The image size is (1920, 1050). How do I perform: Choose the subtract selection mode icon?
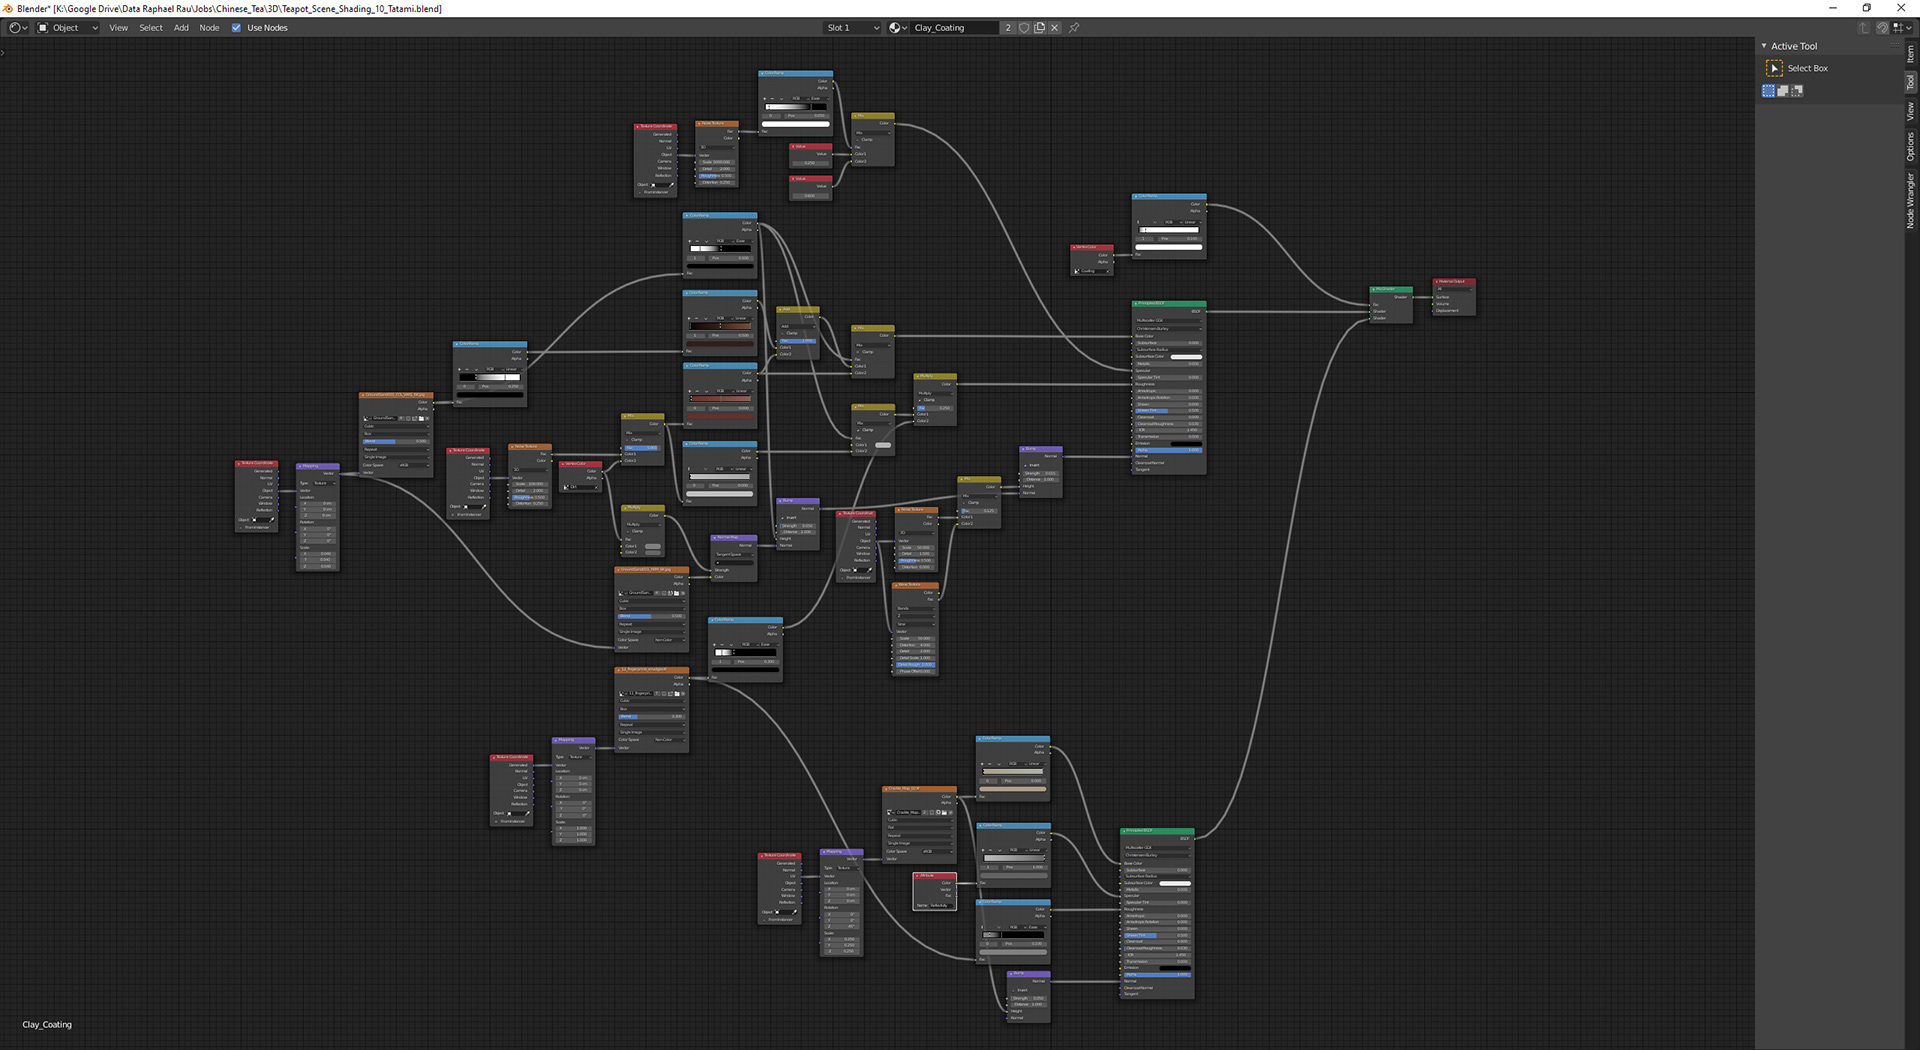(1797, 91)
